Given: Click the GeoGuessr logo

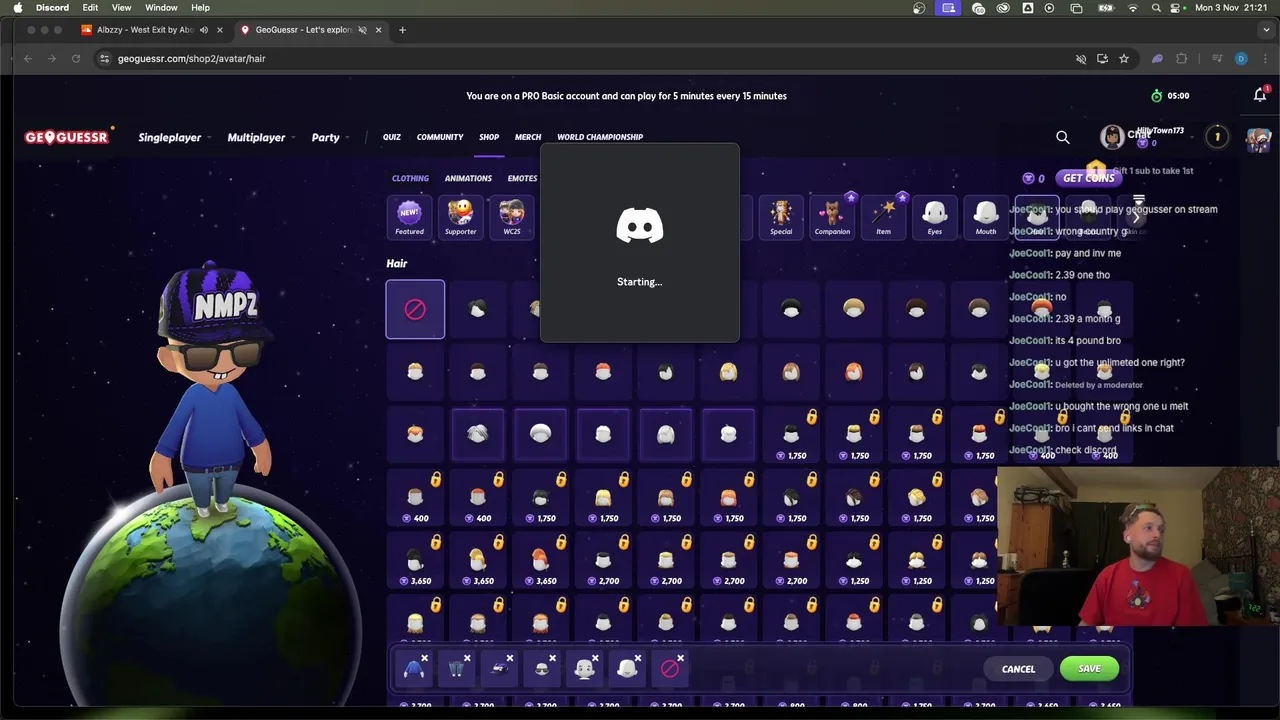Looking at the screenshot, I should tap(67, 137).
